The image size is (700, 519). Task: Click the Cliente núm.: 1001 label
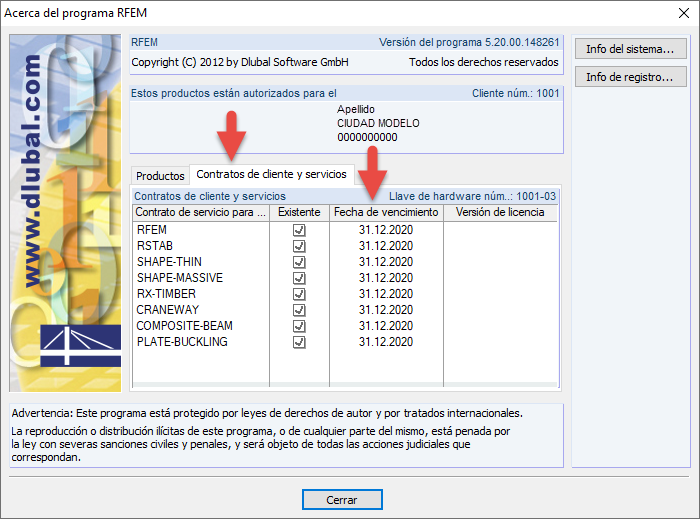pos(516,93)
